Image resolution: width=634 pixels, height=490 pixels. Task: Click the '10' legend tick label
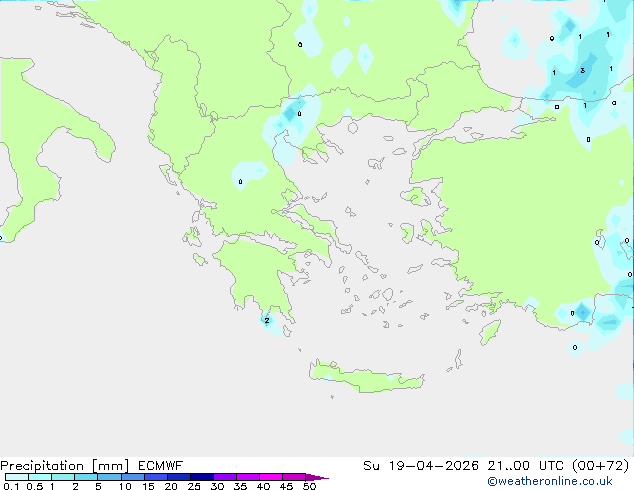[x=125, y=486]
